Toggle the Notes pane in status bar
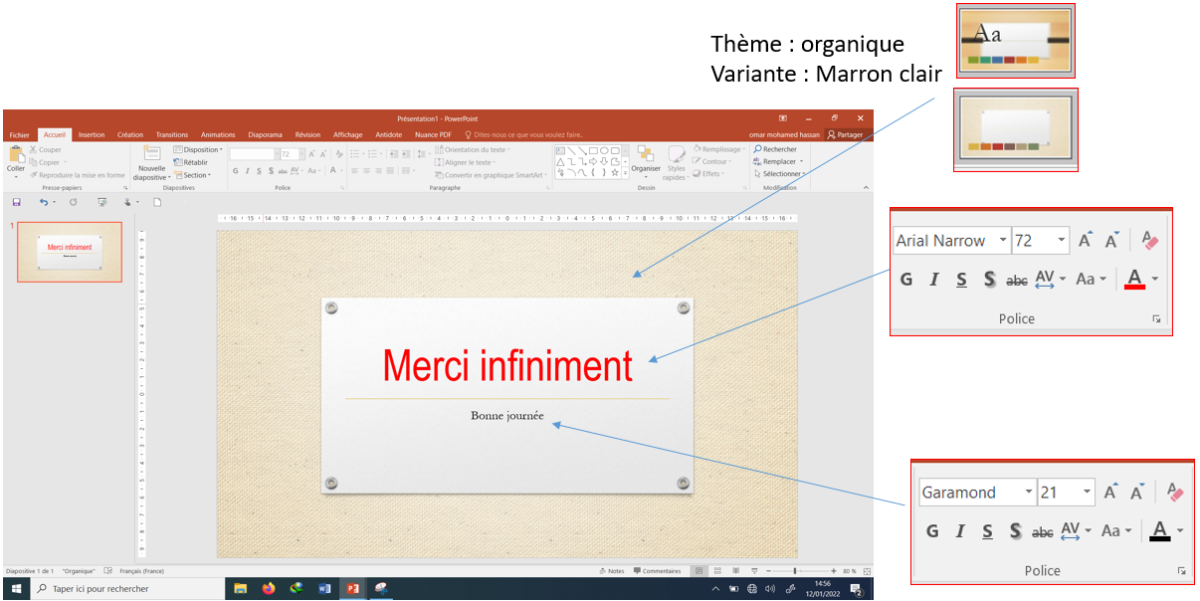This screenshot has width=1200, height=601. coord(612,571)
